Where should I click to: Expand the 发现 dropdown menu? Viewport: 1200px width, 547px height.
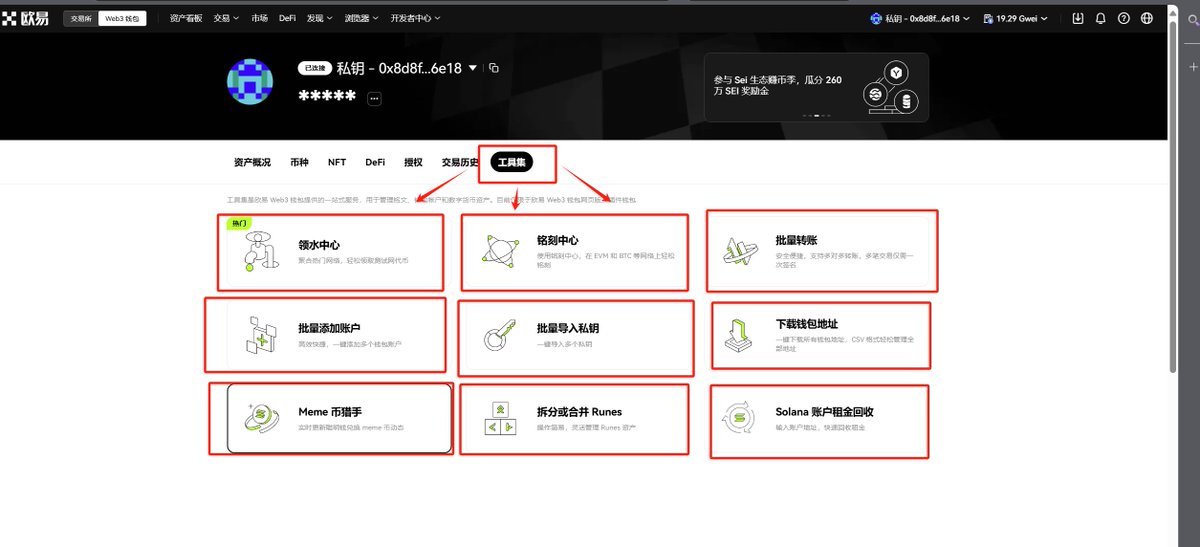tap(320, 18)
